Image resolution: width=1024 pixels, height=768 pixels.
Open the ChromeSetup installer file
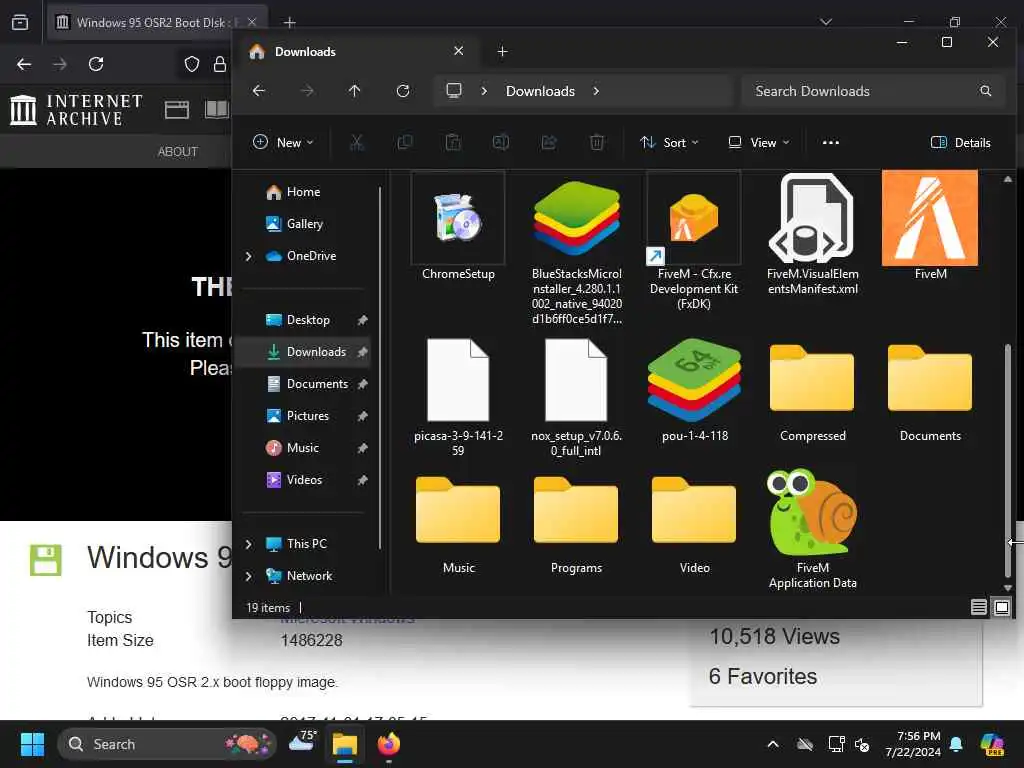tap(458, 227)
